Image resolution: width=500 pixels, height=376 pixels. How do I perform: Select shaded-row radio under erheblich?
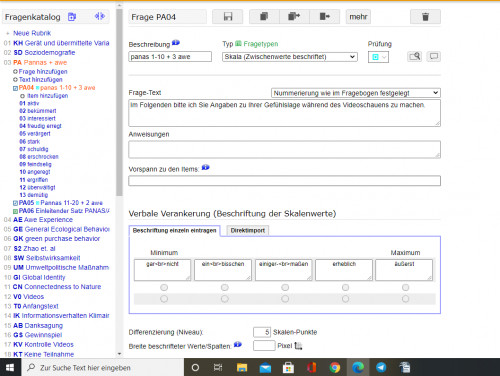click(x=345, y=299)
